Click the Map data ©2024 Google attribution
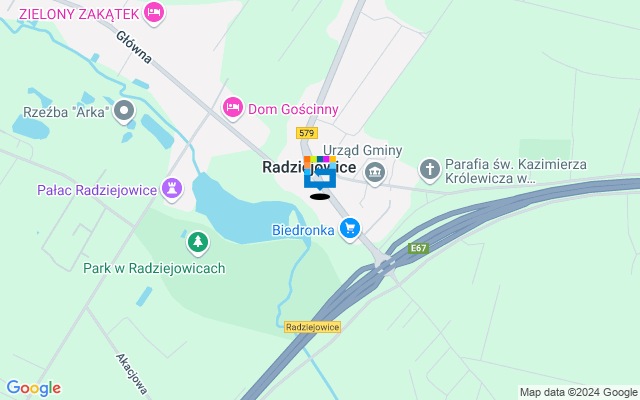 point(579,393)
